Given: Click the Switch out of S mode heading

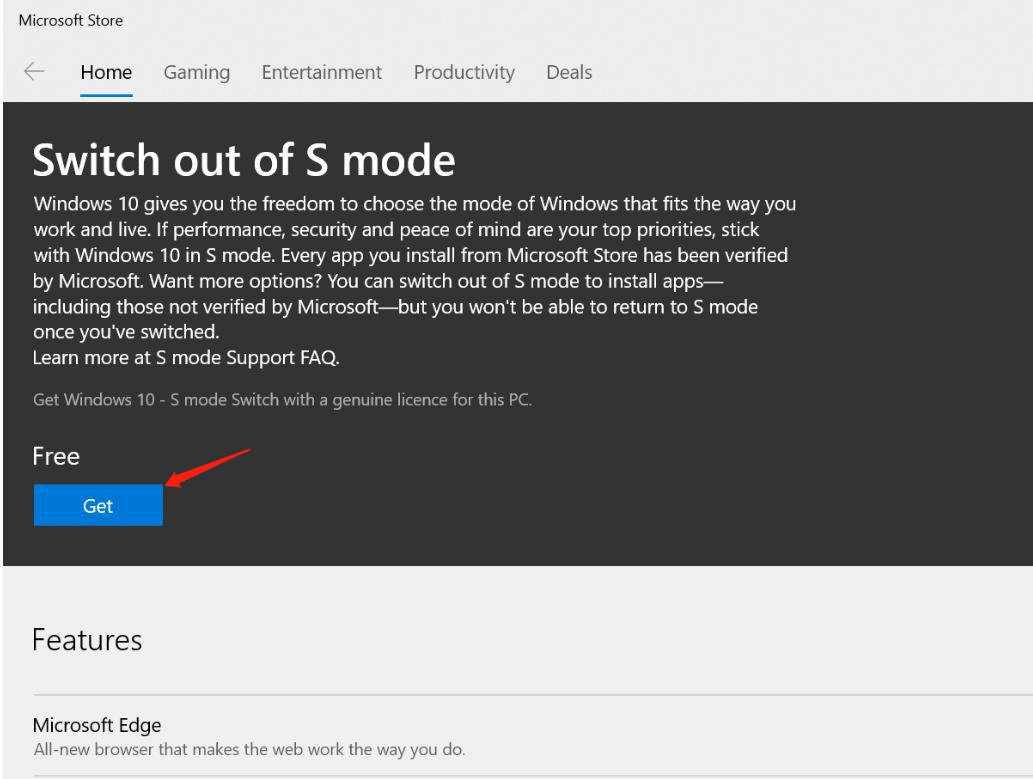Looking at the screenshot, I should (244, 160).
